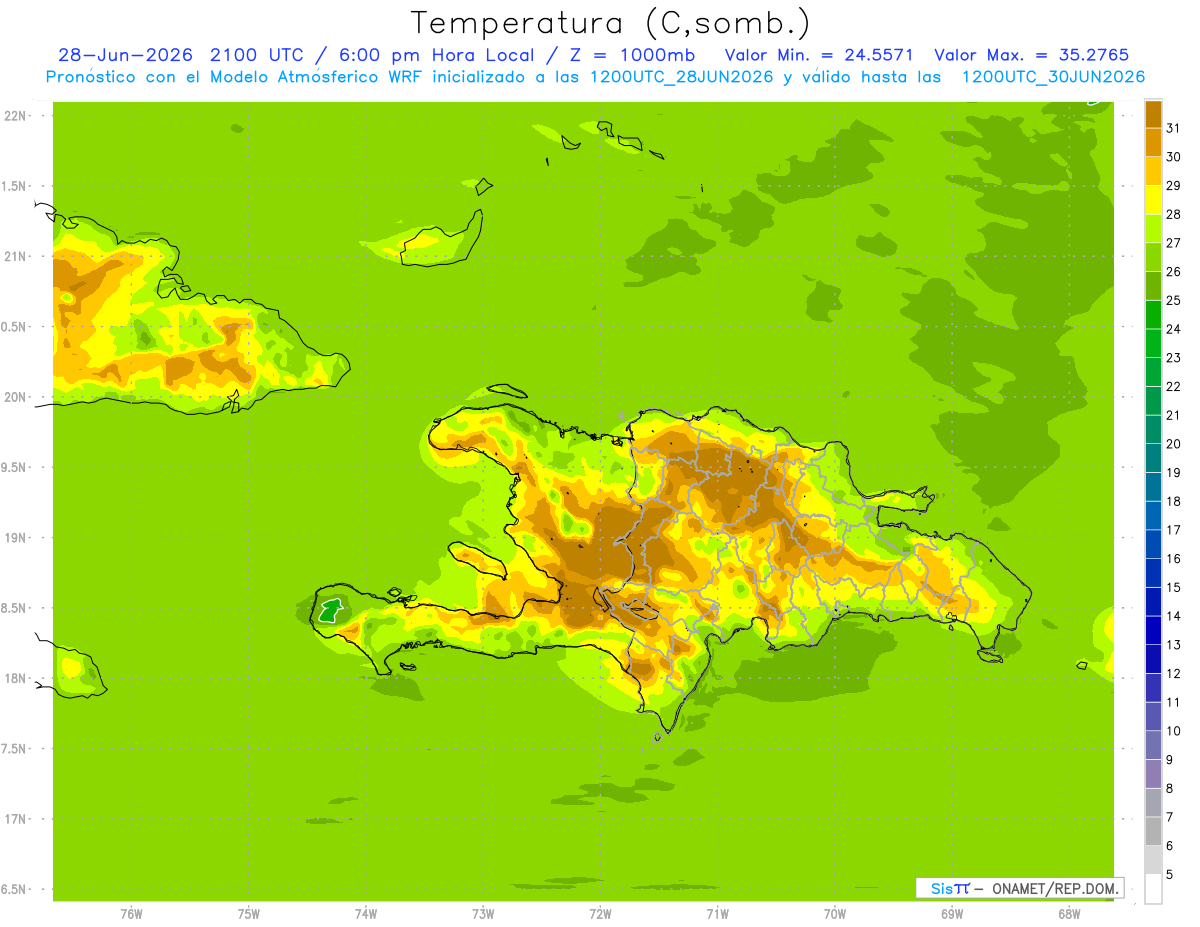The image size is (1200, 927).
Task: Pick the blue legend swatch between 14 and 15
Action: click(1153, 601)
